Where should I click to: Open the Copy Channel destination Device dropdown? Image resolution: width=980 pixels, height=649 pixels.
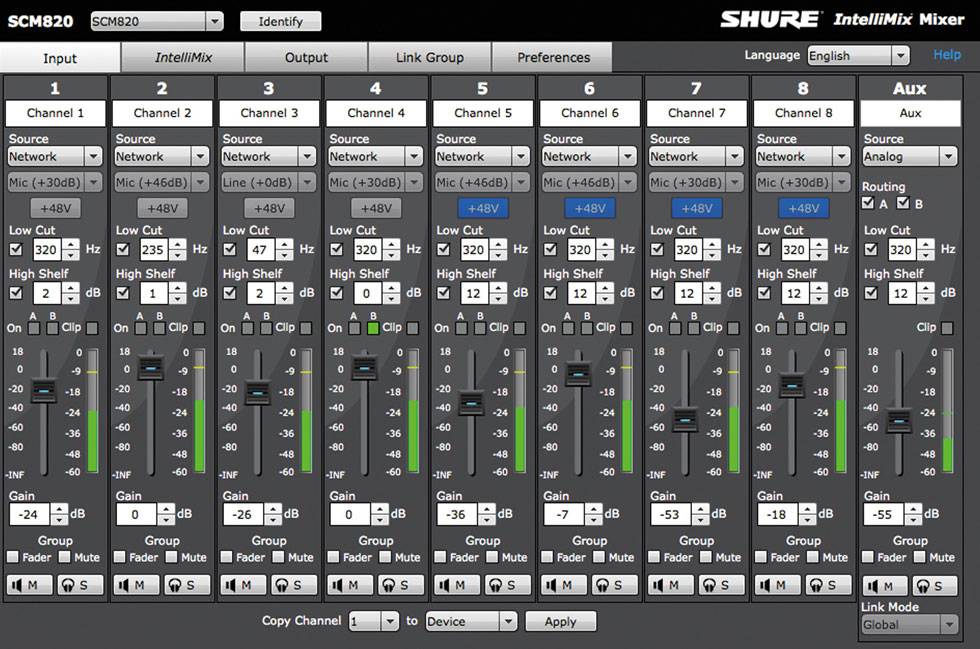click(x=471, y=621)
